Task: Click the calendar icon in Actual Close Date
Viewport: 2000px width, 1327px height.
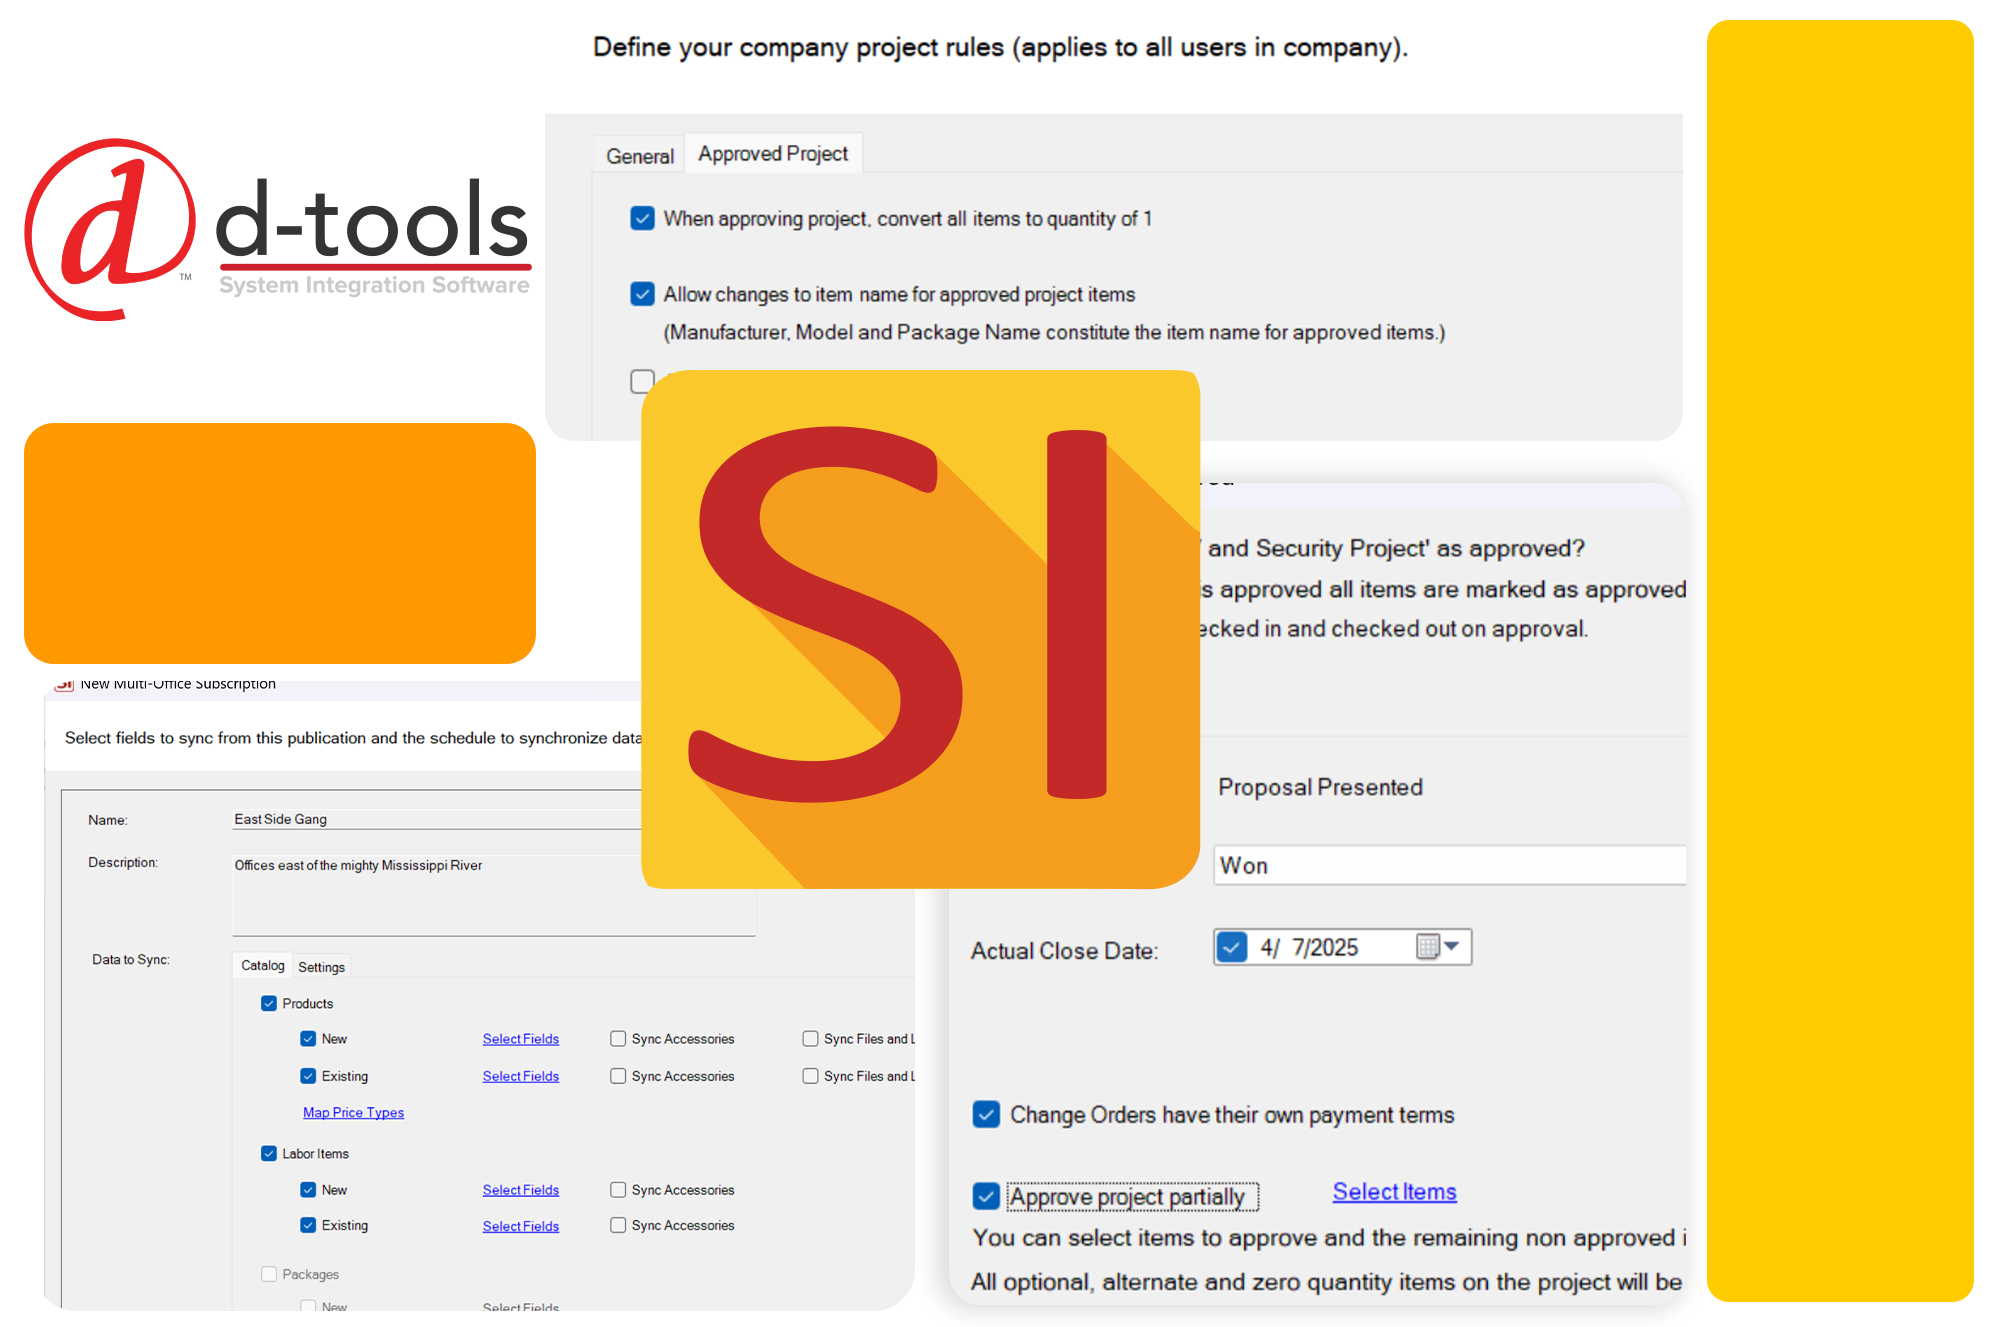Action: [x=1427, y=946]
